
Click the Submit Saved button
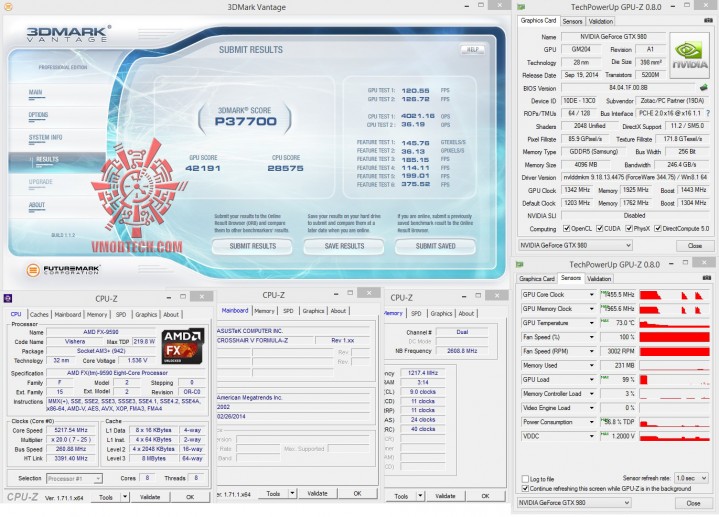tap(435, 246)
